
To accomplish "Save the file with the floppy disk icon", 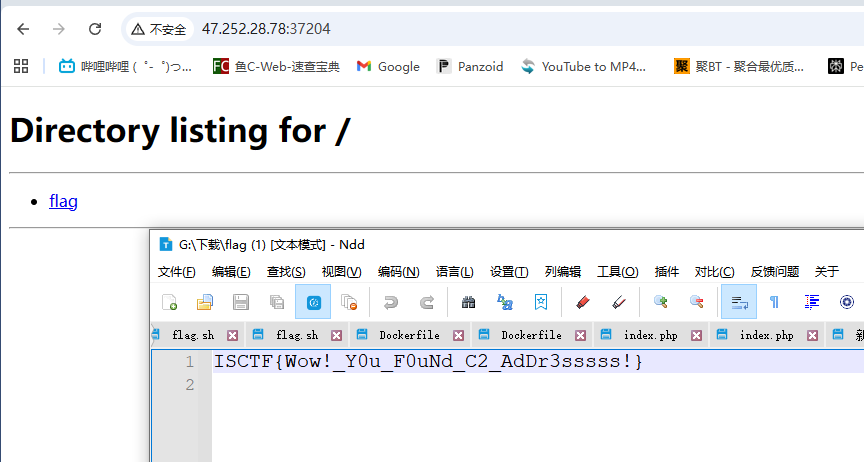I will (241, 301).
